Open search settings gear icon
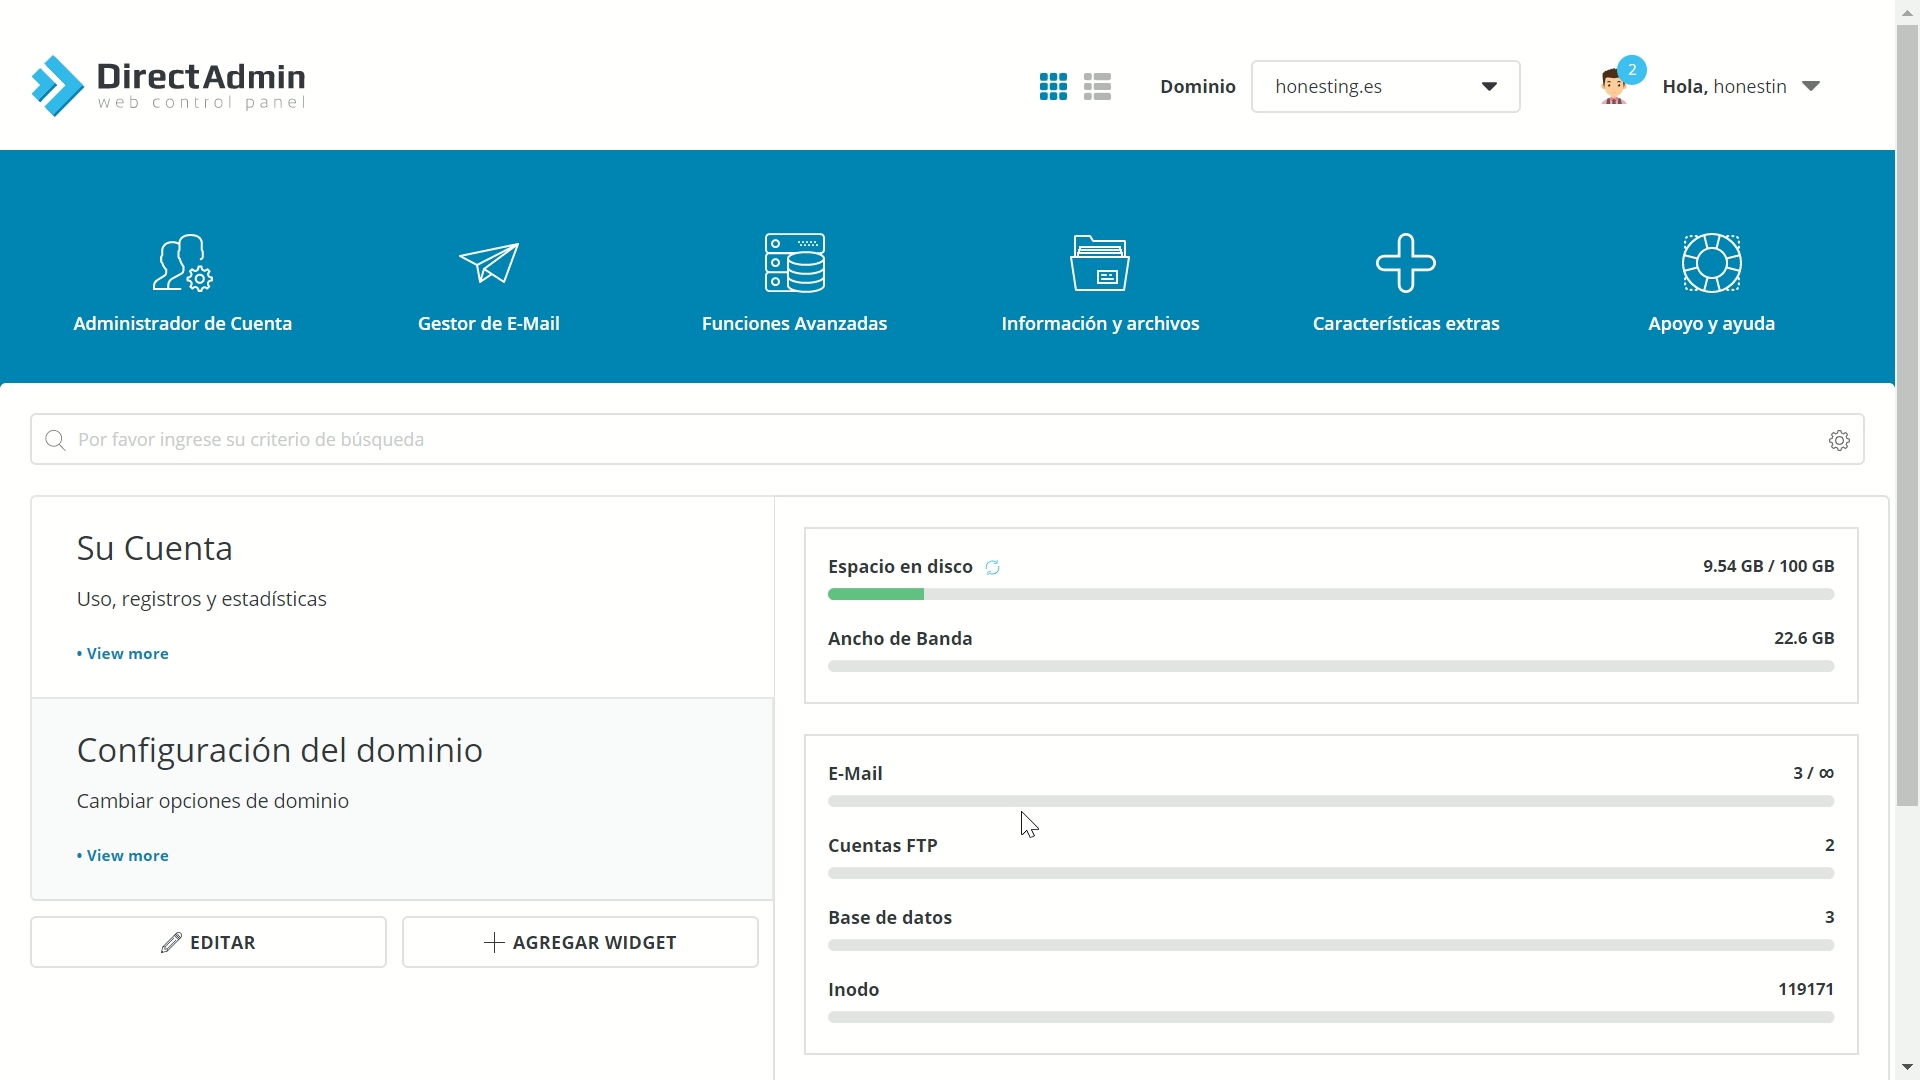Screen dimensions: 1920x1080 [1839, 440]
